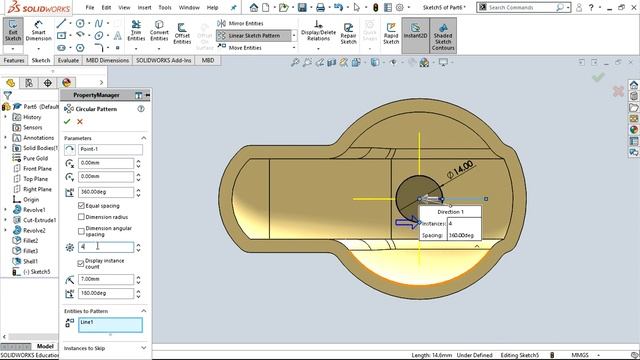Viewport: 640px width, 360px height.
Task: Open the DisplayManager tab icon
Action: pyautogui.click(x=67, y=83)
